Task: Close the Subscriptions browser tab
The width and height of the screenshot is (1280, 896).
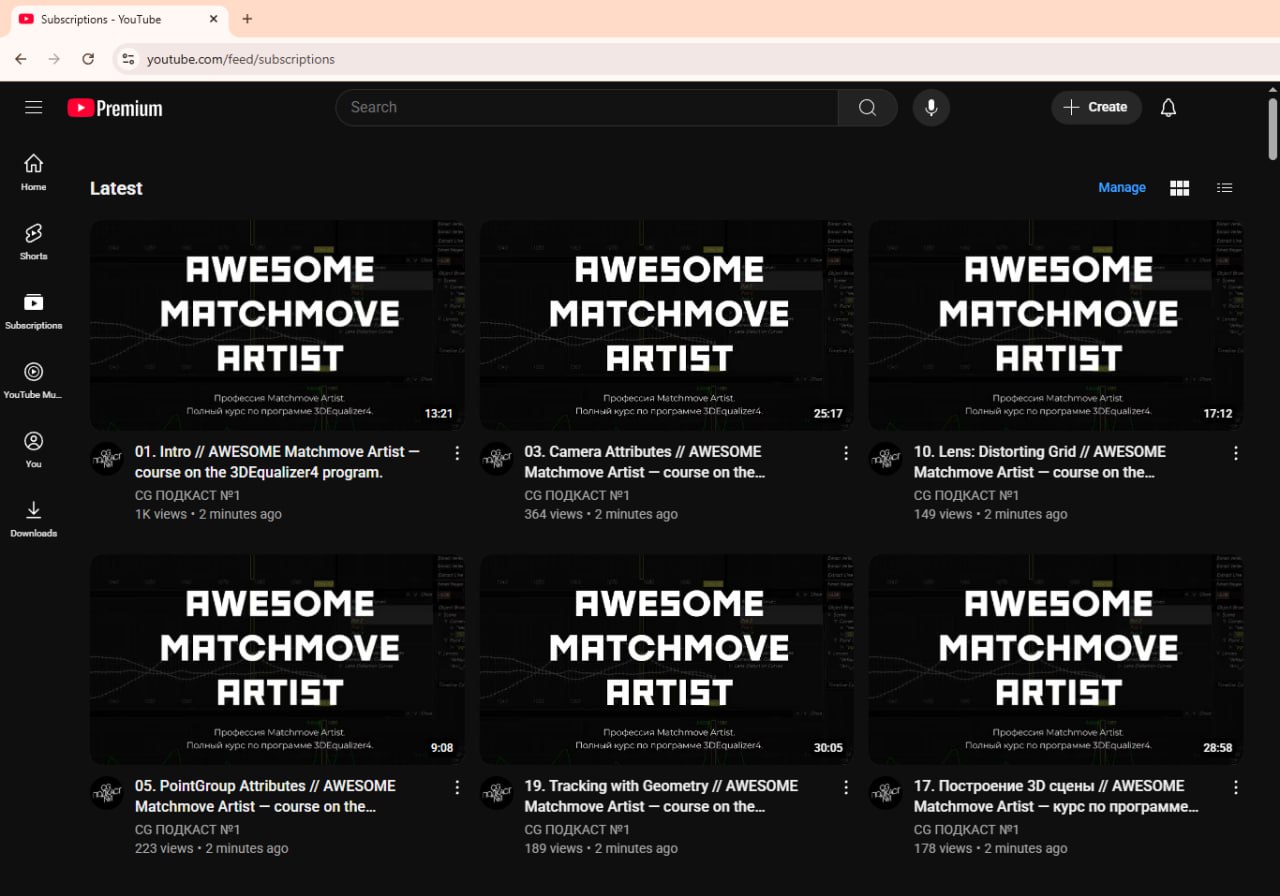Action: pos(213,19)
